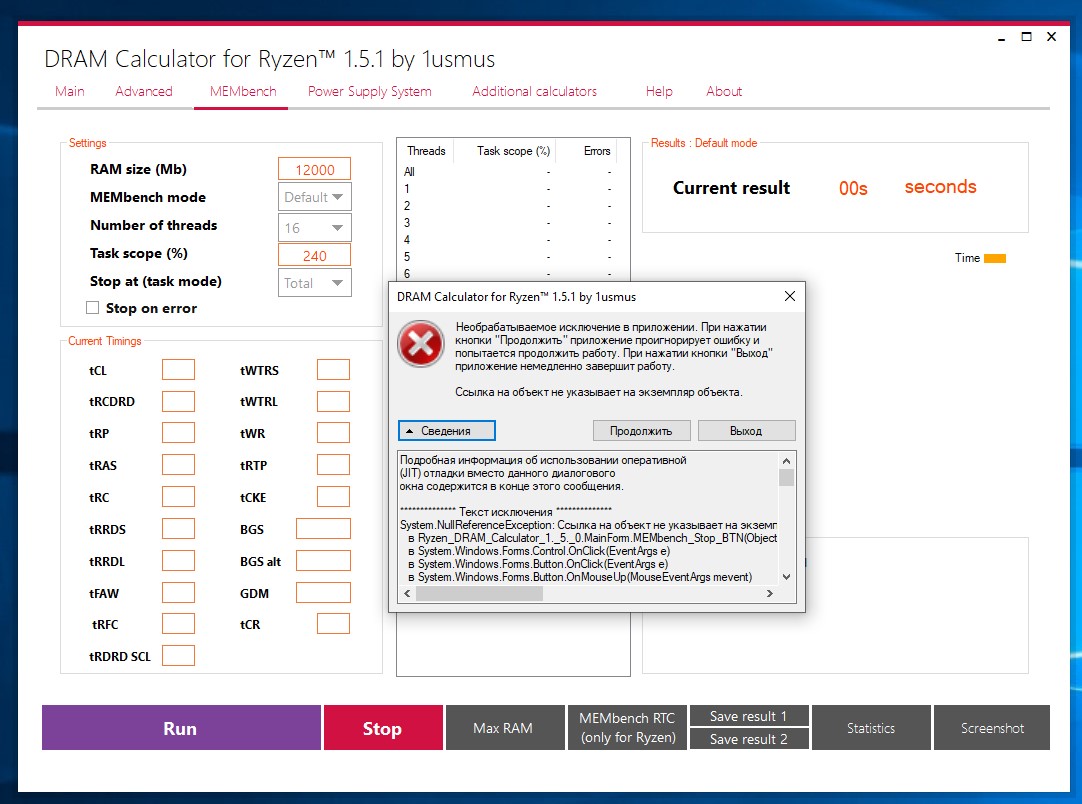Click the tRFC timing field

[178, 623]
